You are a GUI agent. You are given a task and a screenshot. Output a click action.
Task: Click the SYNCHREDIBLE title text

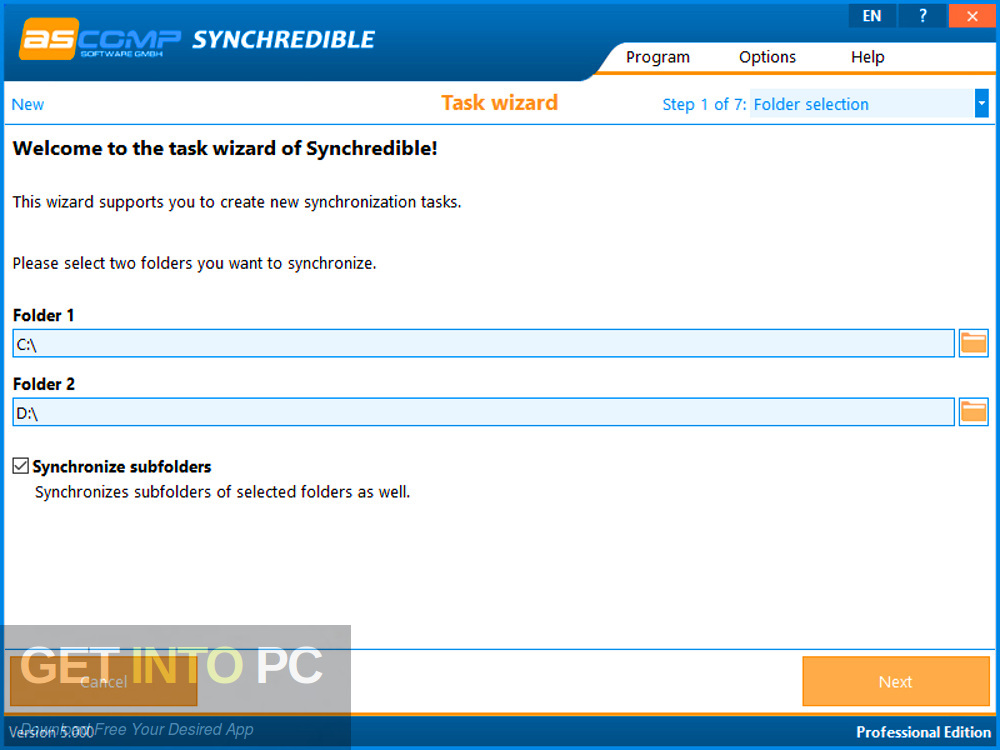[284, 40]
